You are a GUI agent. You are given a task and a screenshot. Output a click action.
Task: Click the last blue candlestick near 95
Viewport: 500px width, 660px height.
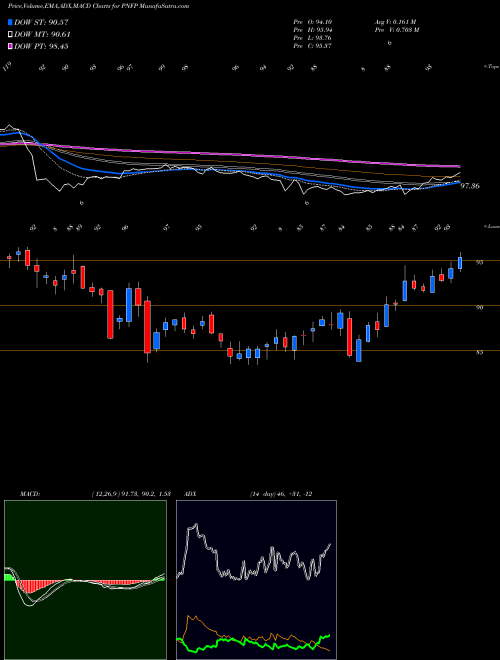tap(460, 263)
